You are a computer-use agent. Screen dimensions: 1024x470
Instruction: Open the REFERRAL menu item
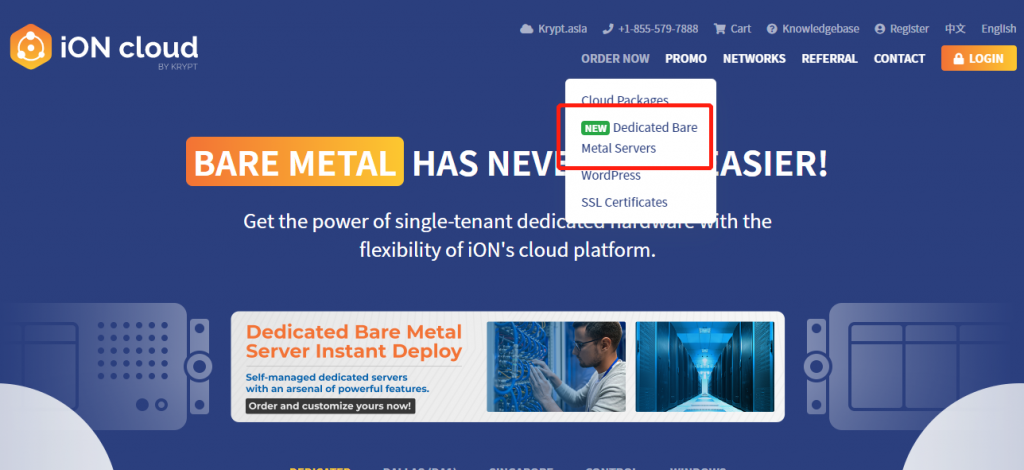[x=829, y=59]
